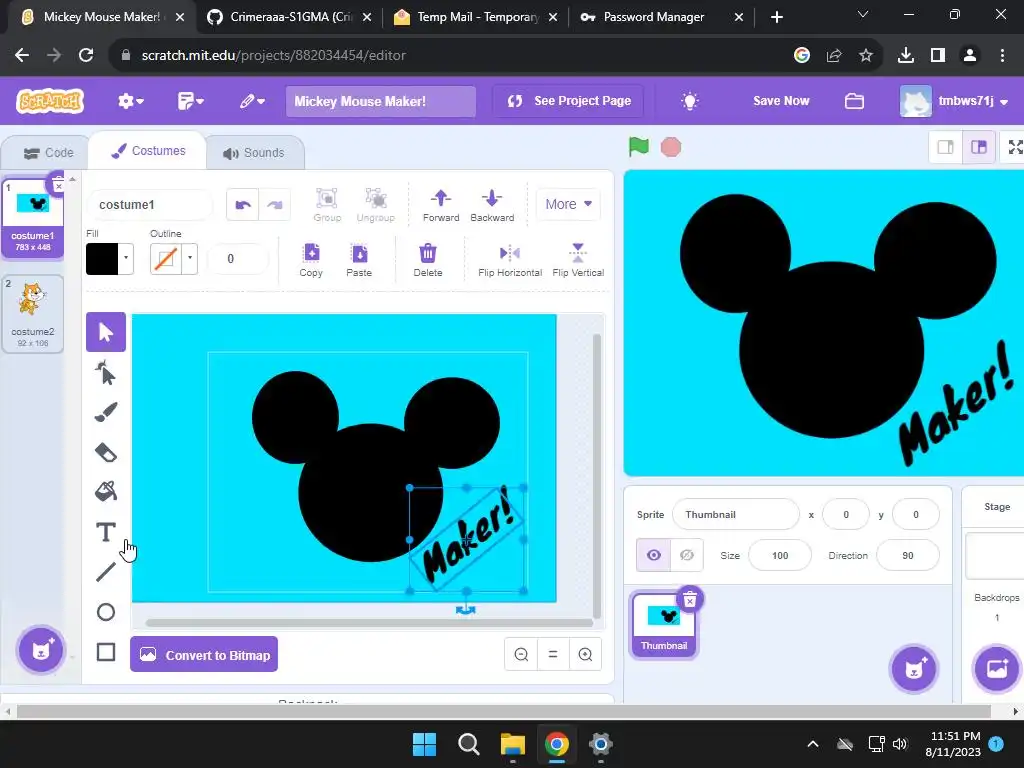Paste the copied object
This screenshot has width=1024, height=768.
(359, 260)
